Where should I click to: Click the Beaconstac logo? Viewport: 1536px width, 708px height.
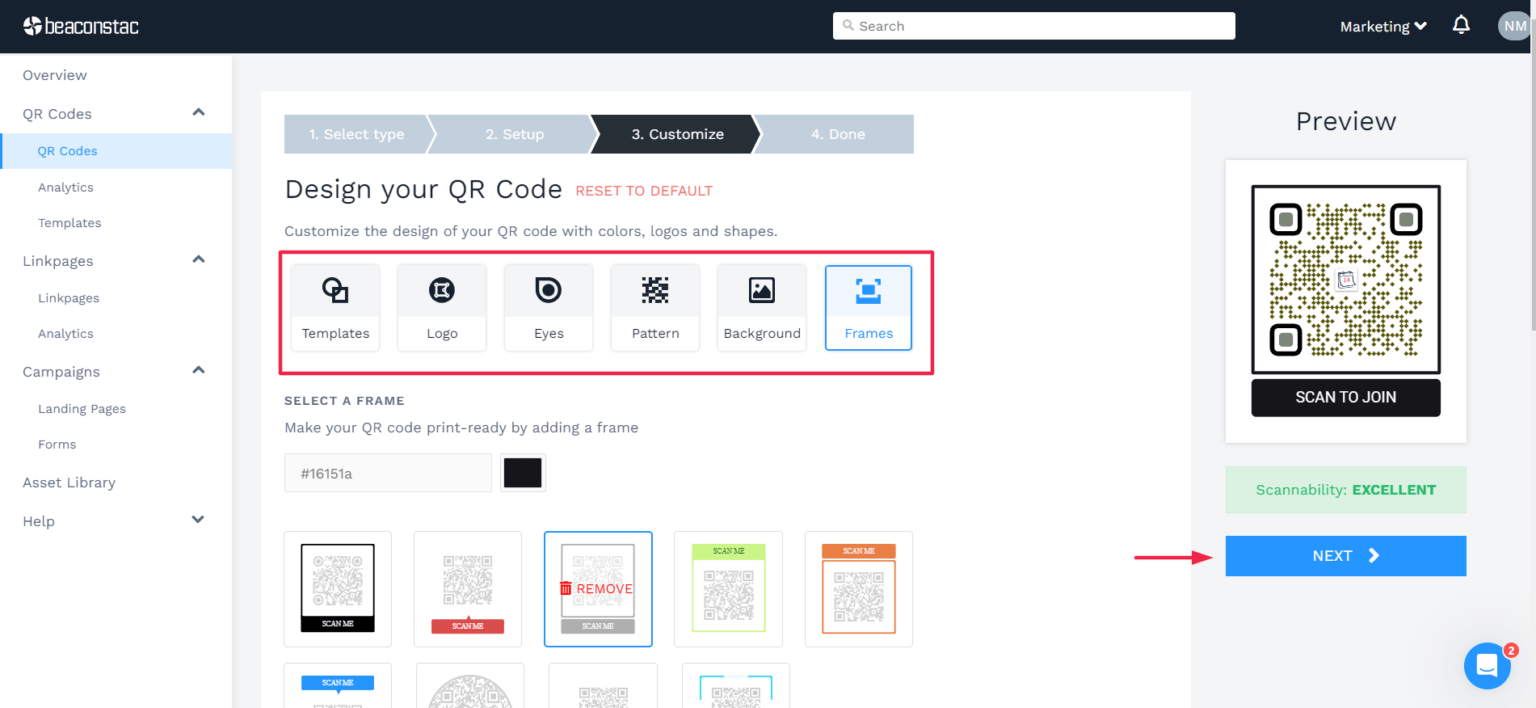click(81, 26)
